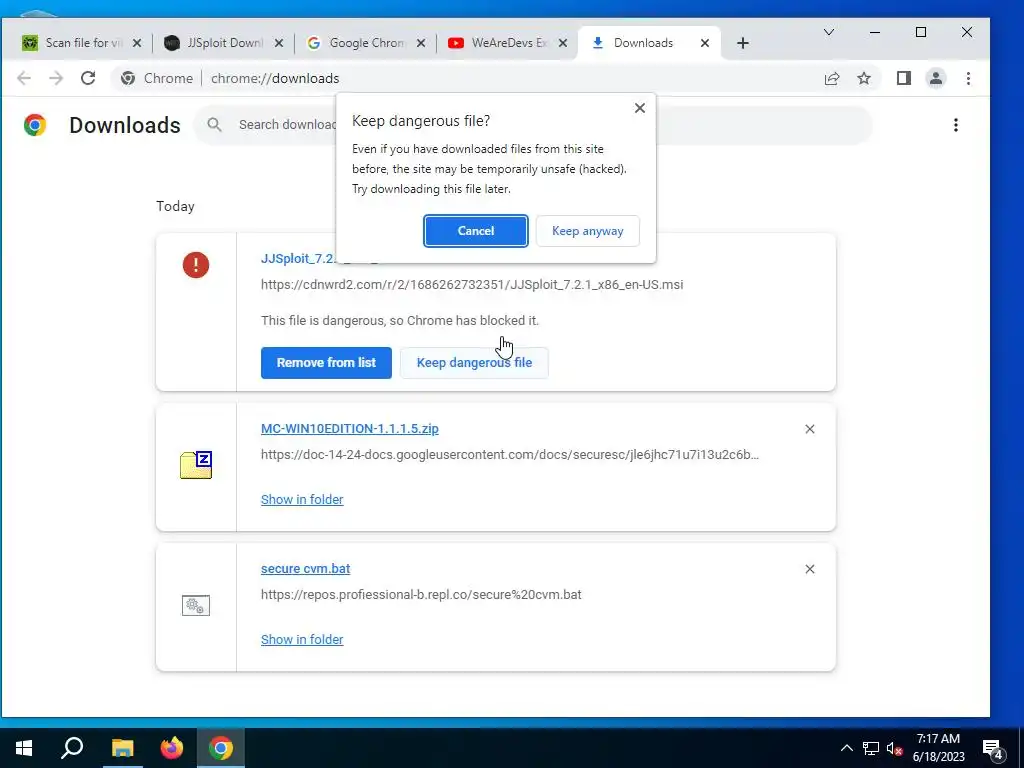1024x768 pixels.
Task: Open the profile avatar menu
Action: pyautogui.click(x=936, y=78)
